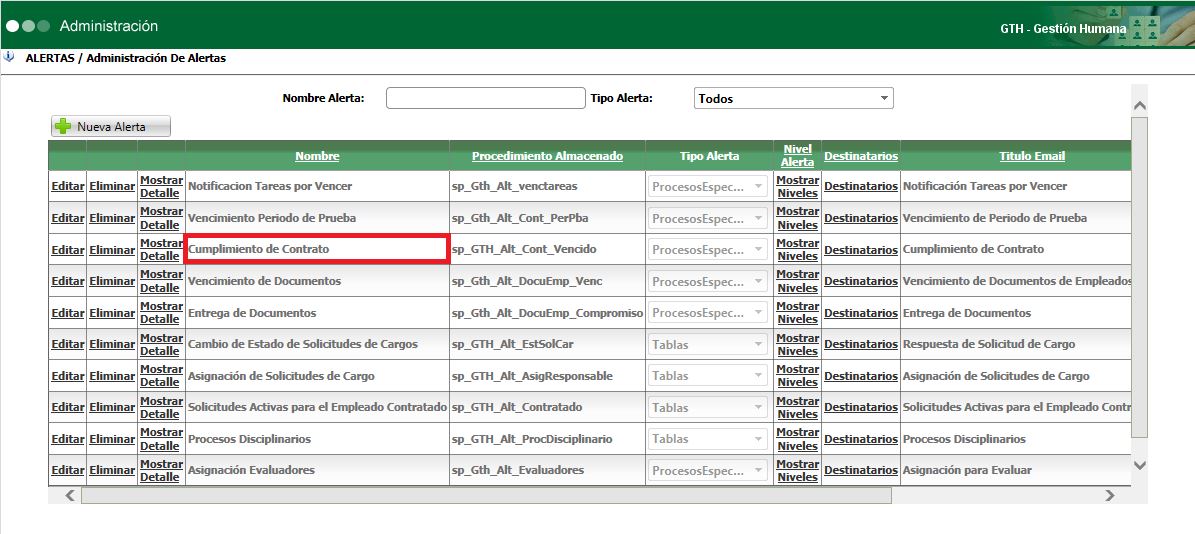The width and height of the screenshot is (1195, 534).
Task: Show levels for Entrega de Documentos
Action: [x=797, y=313]
